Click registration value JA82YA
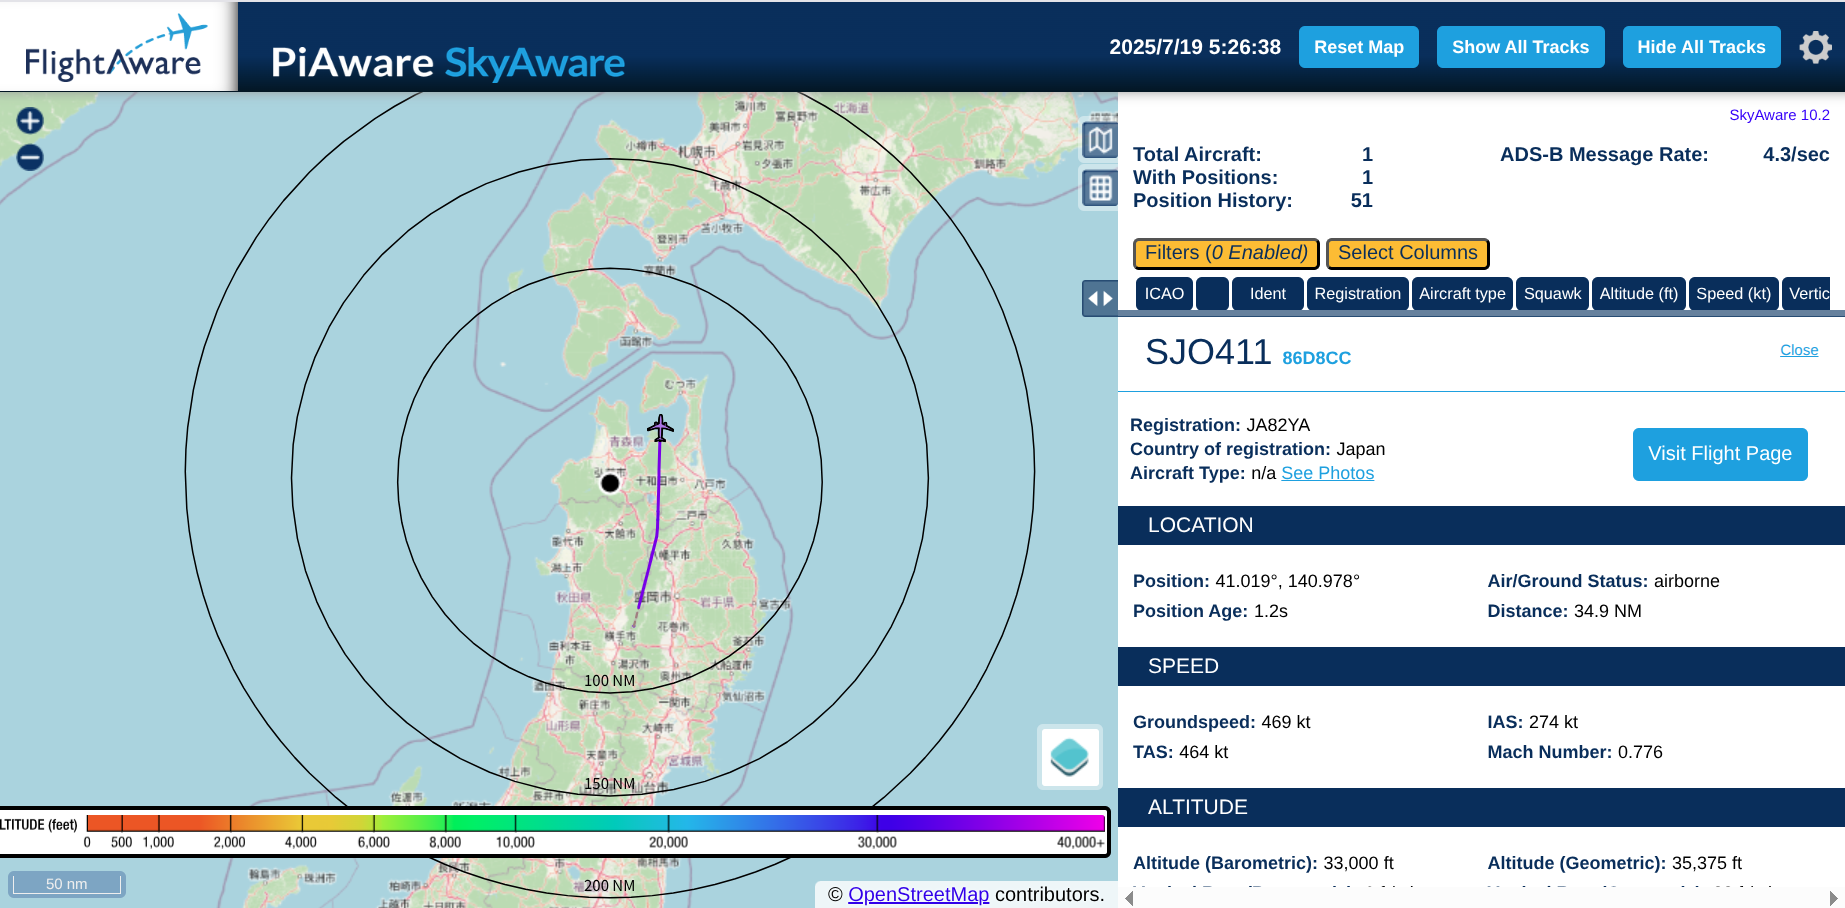 point(1278,425)
